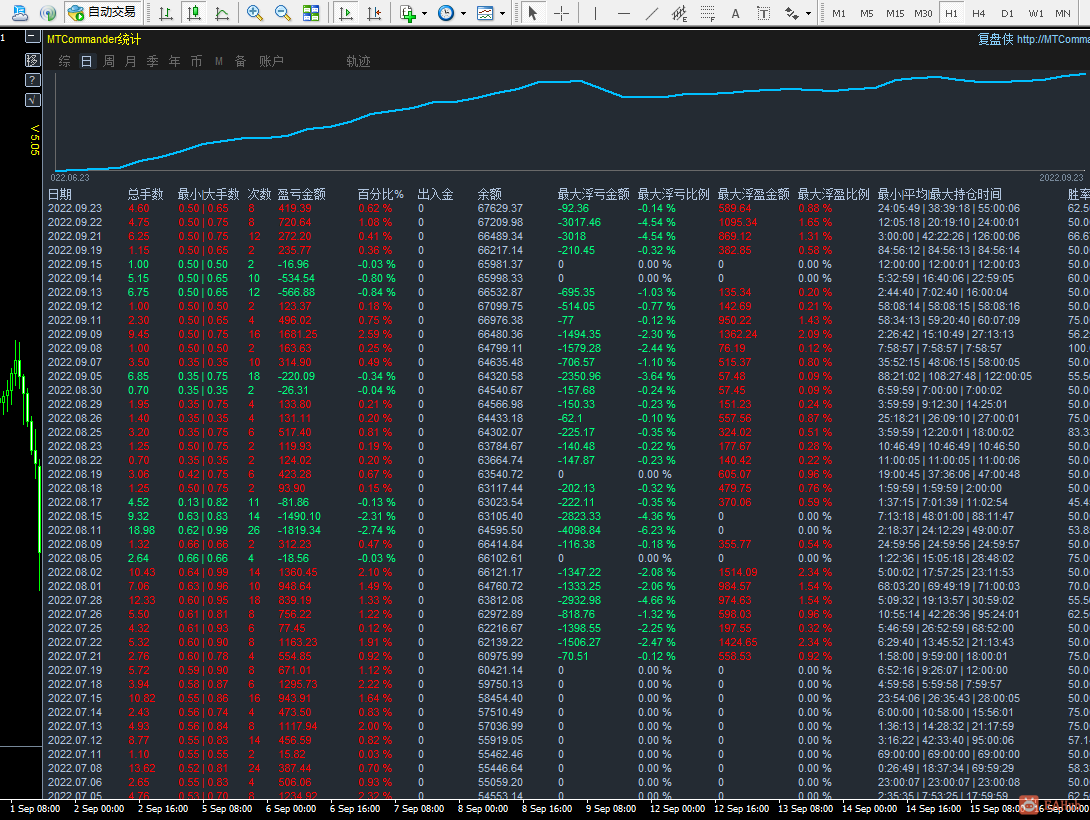Switch to D1 timeframe
This screenshot has height=820, width=1090.
1007,13
